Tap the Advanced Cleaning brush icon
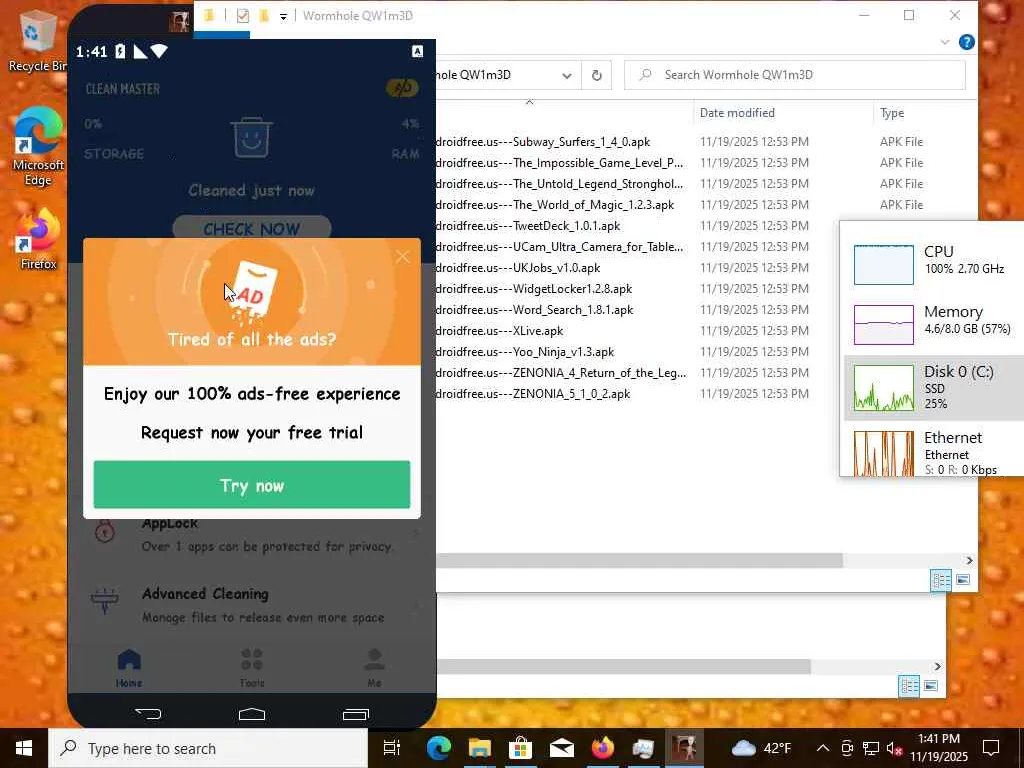The height and width of the screenshot is (768, 1024). (105, 601)
